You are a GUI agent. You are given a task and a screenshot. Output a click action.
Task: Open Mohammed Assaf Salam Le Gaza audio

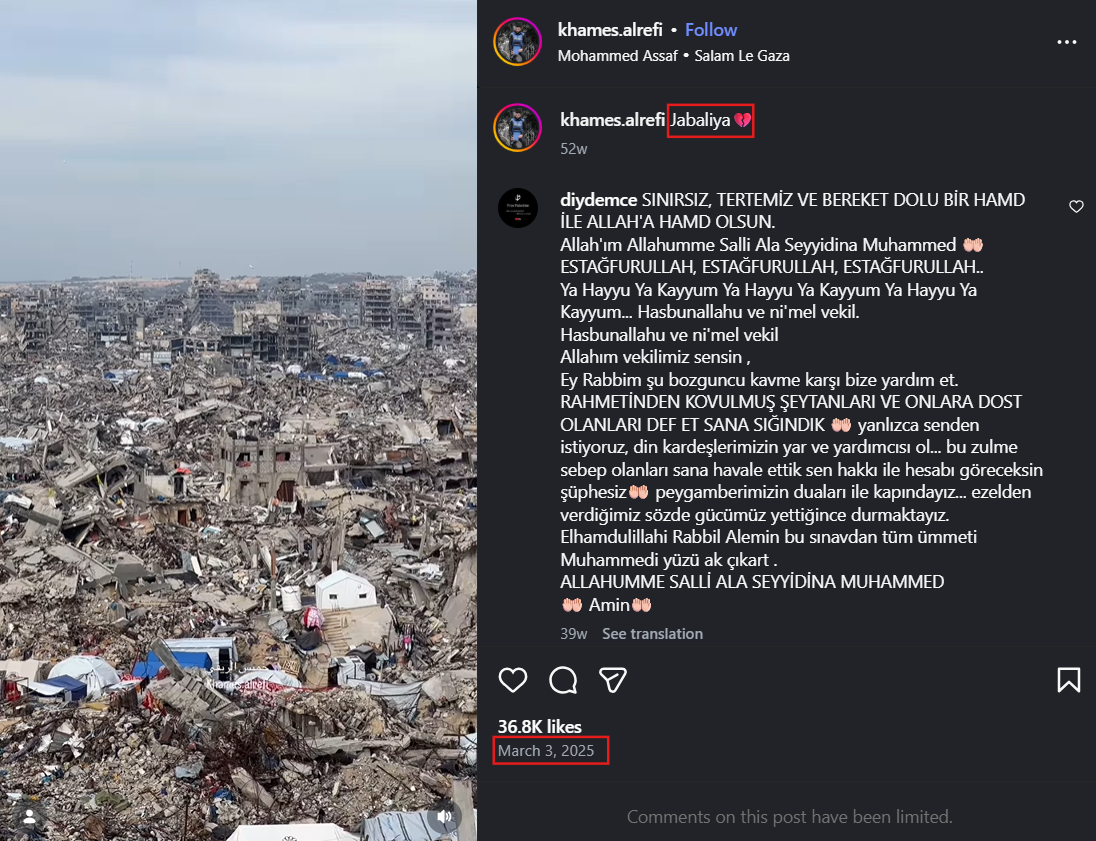click(674, 56)
